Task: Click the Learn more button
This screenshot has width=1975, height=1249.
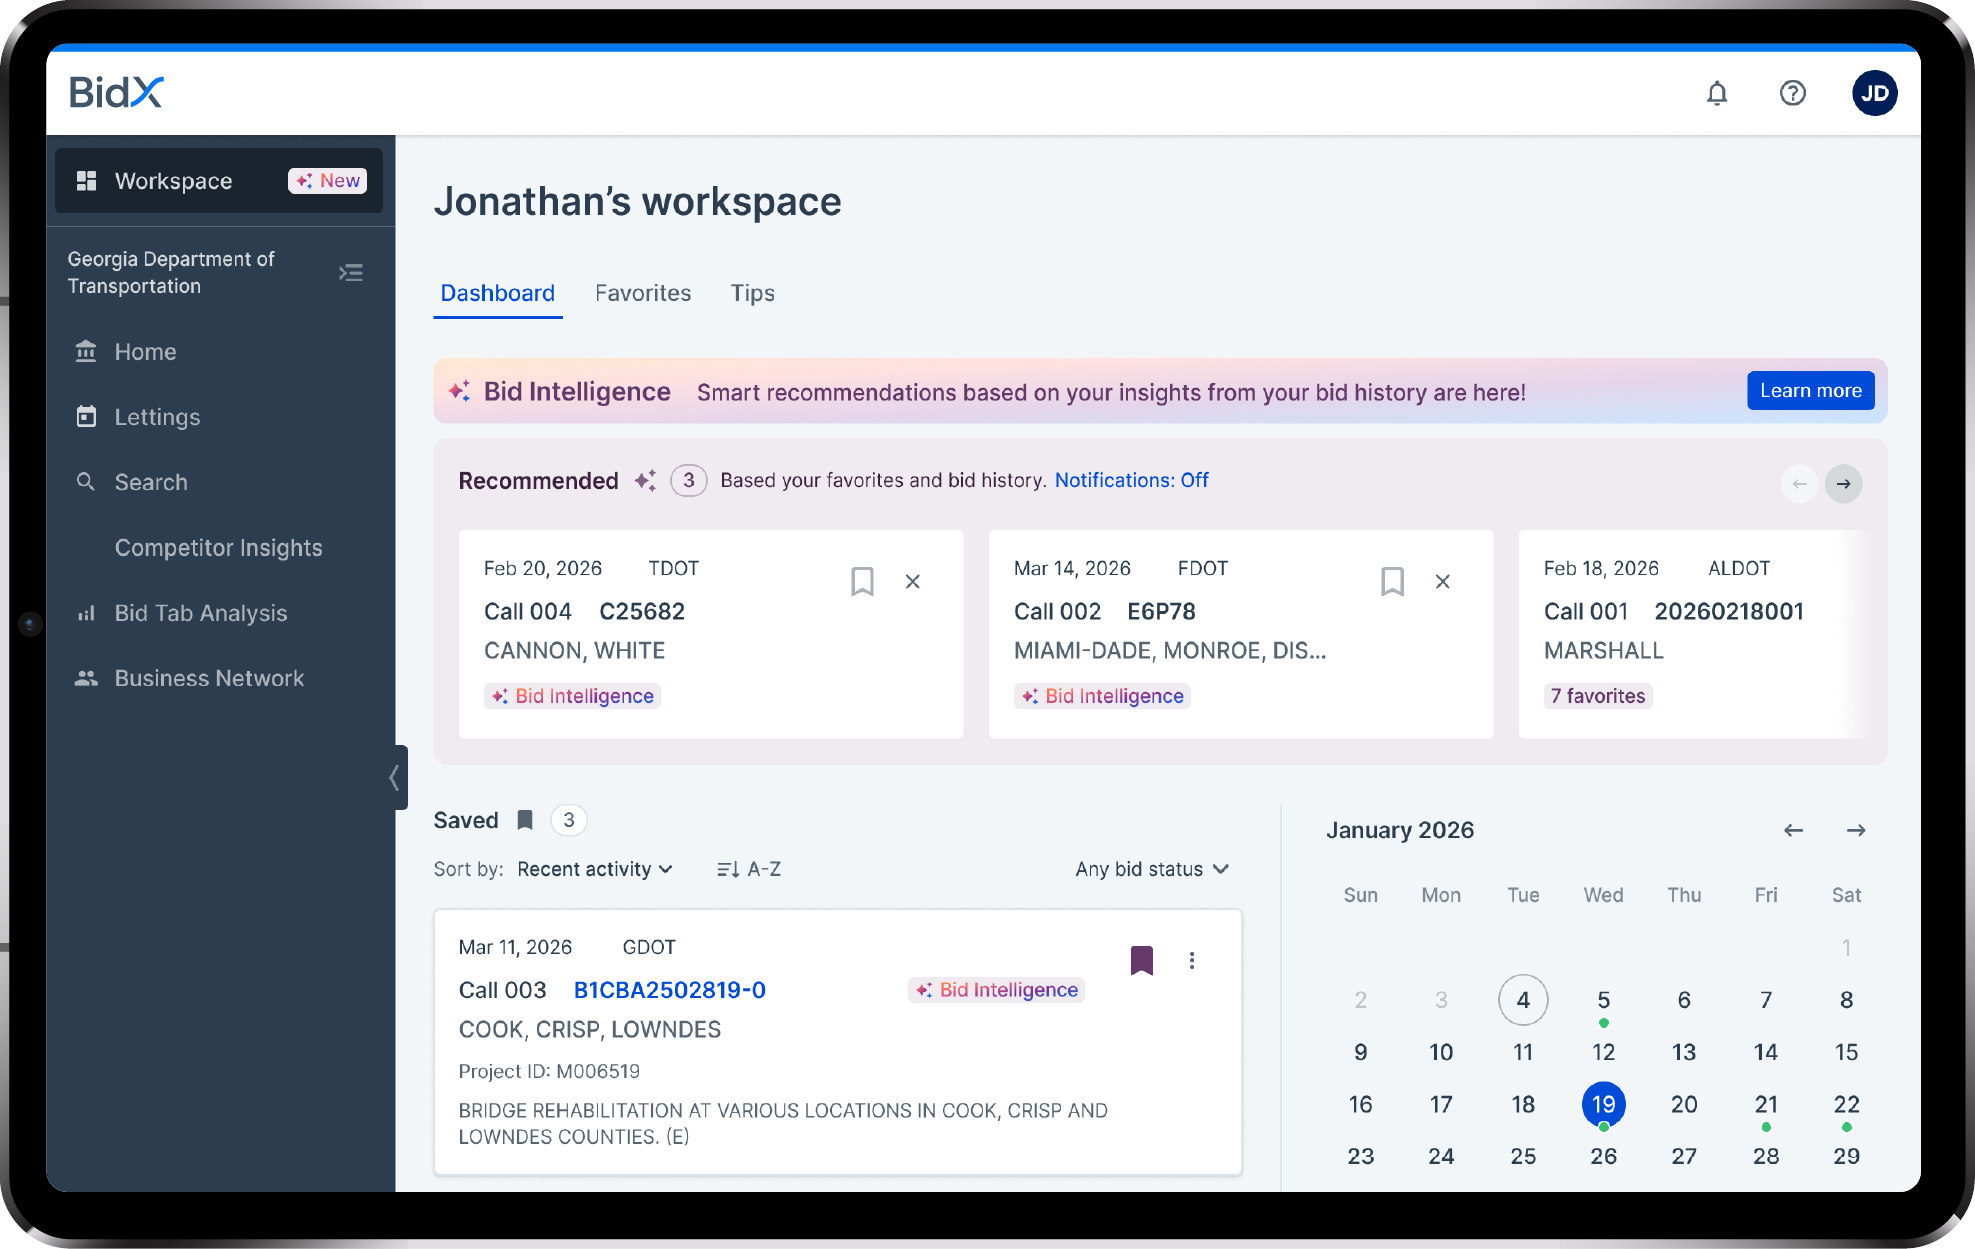Action: point(1810,391)
